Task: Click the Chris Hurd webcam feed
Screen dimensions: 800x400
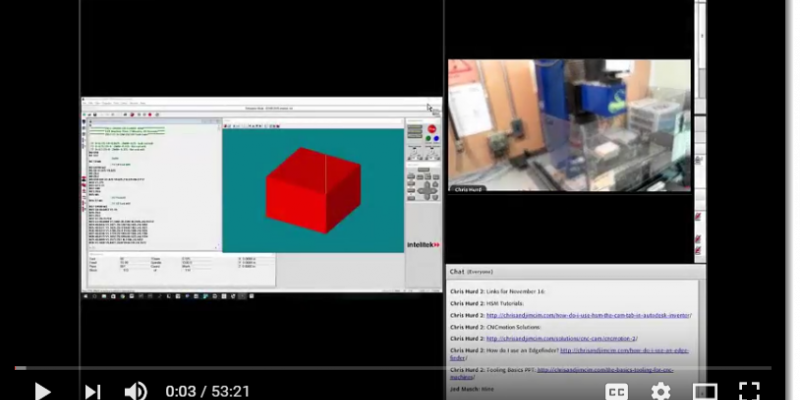Action: (x=568, y=125)
